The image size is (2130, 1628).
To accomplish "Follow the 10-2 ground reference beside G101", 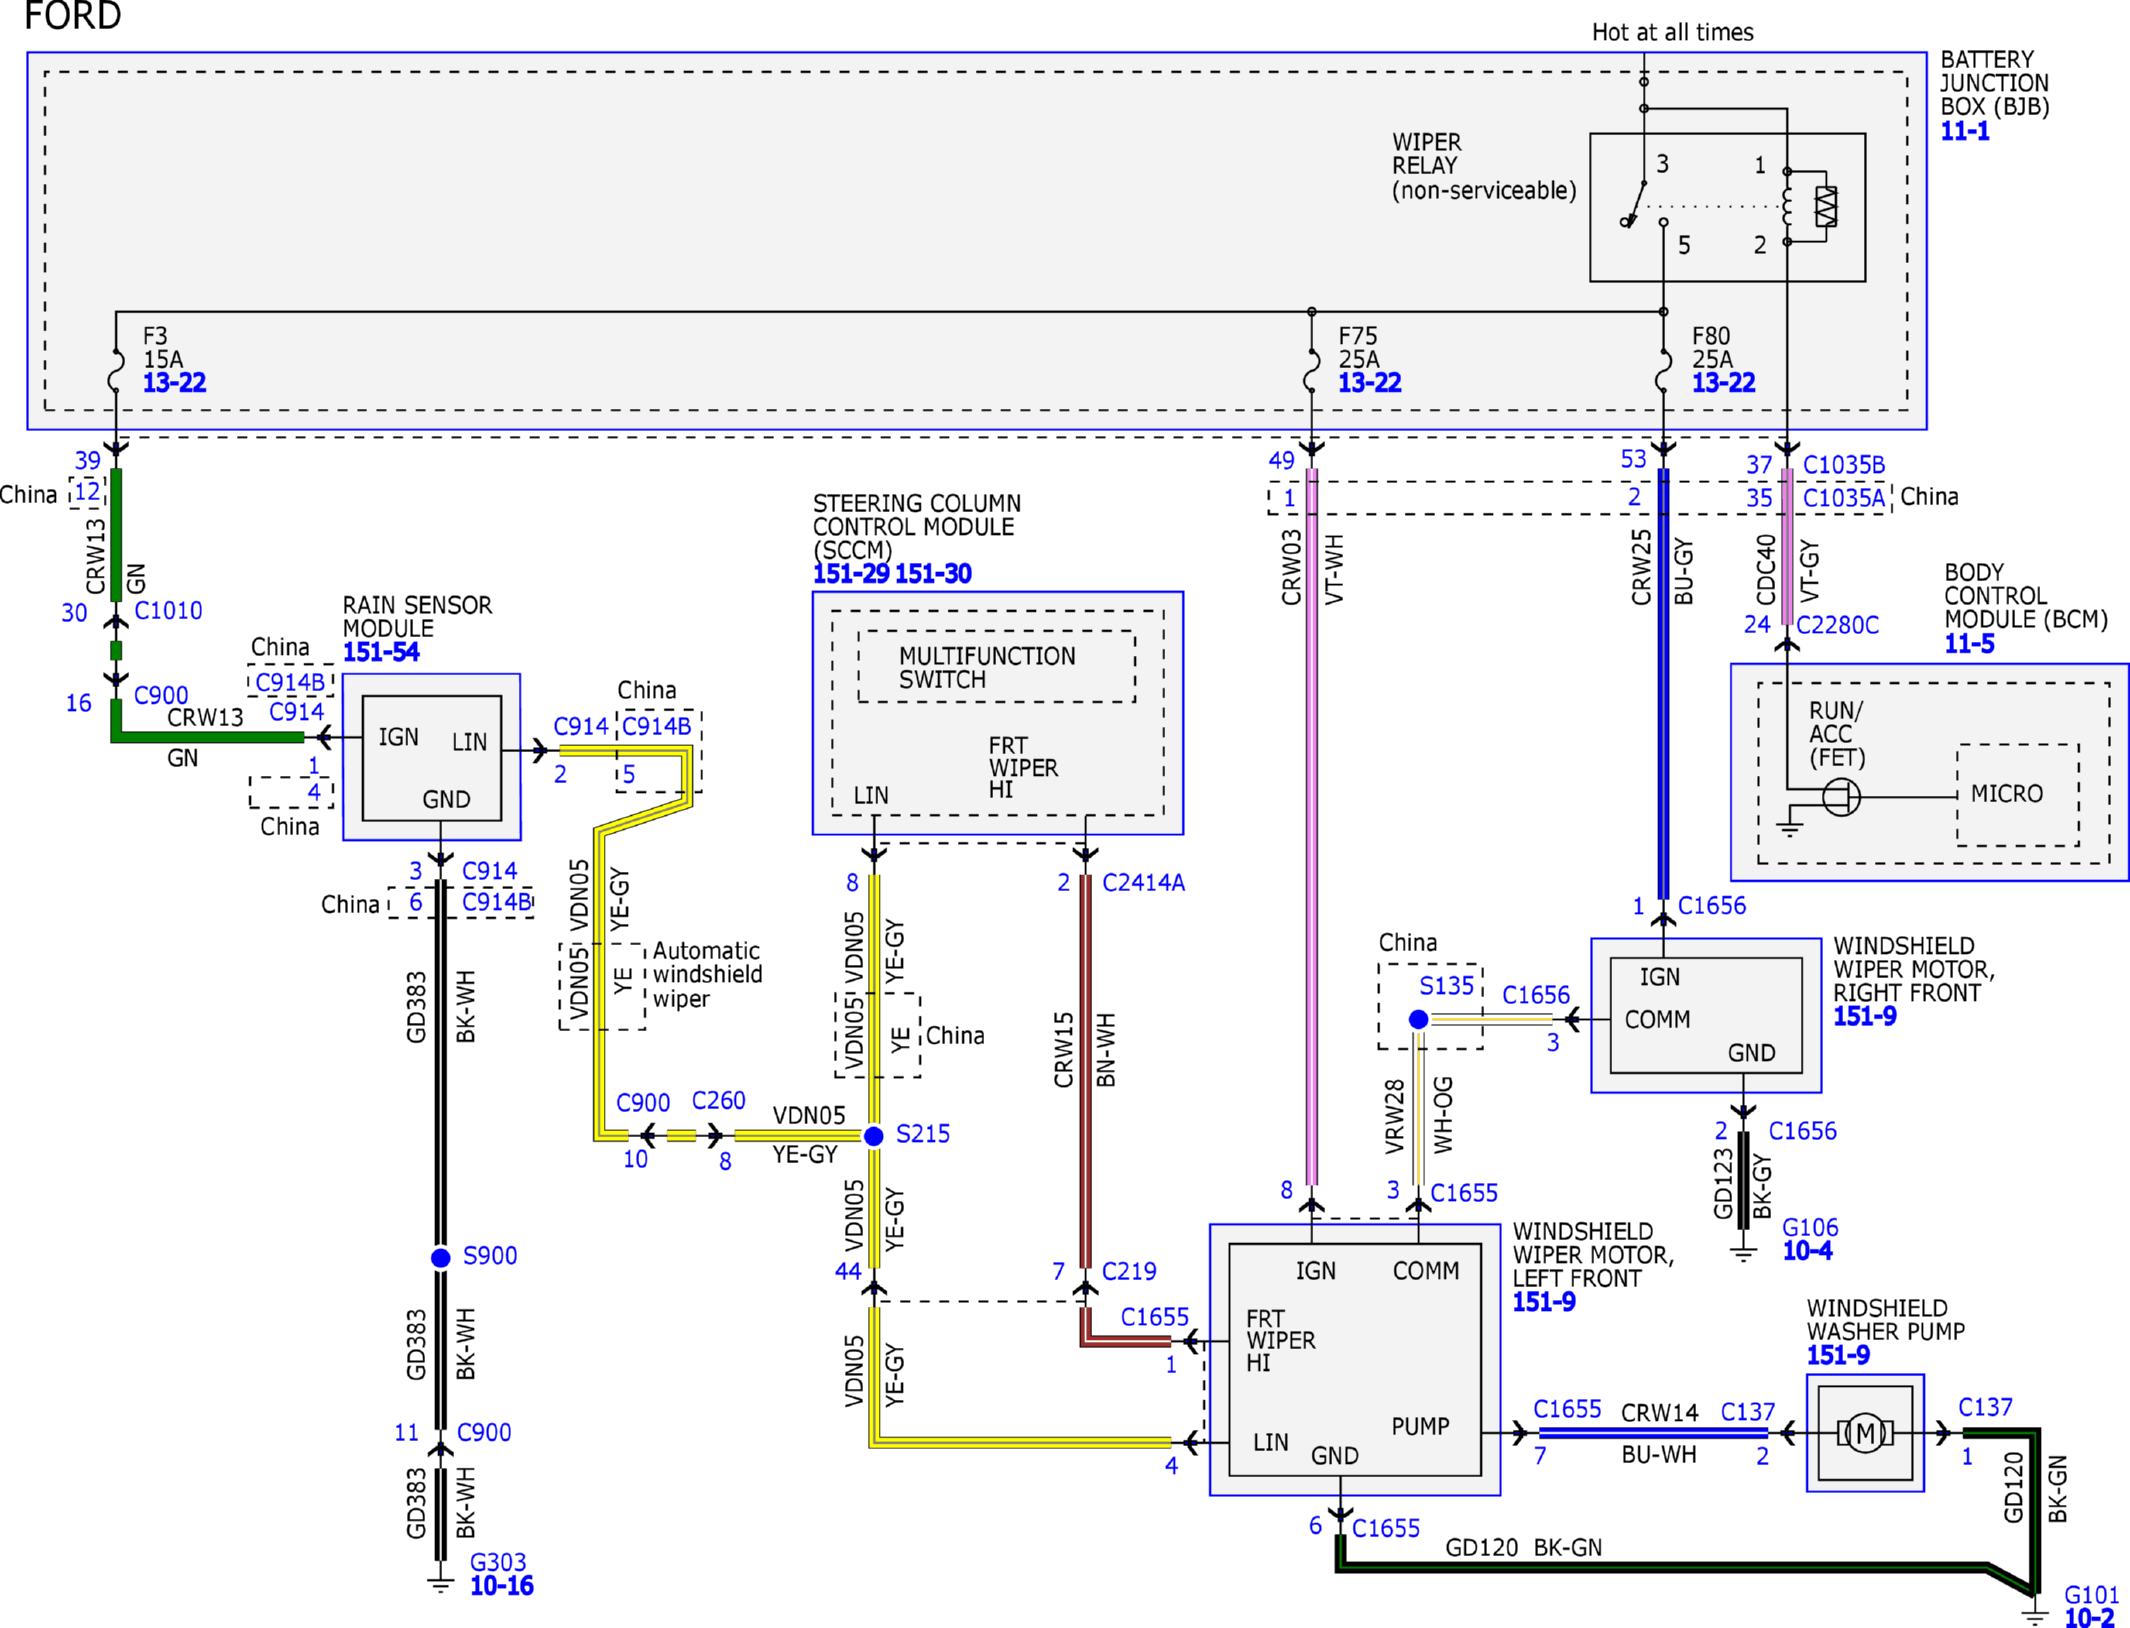I will tap(2089, 1617).
